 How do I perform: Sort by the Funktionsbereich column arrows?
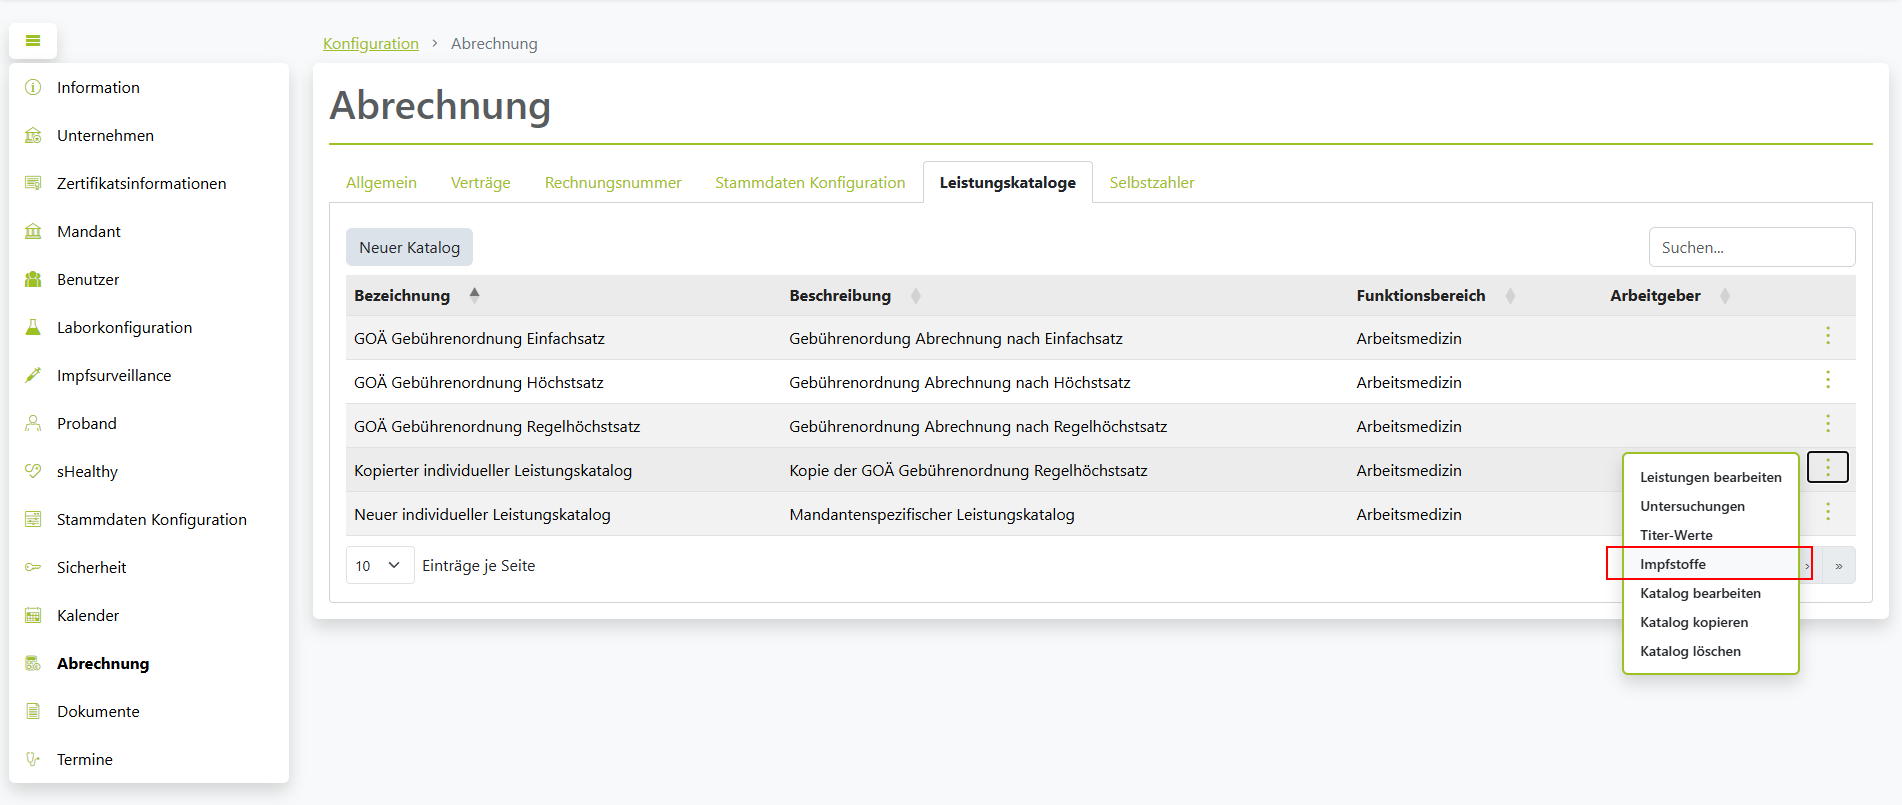(1510, 295)
